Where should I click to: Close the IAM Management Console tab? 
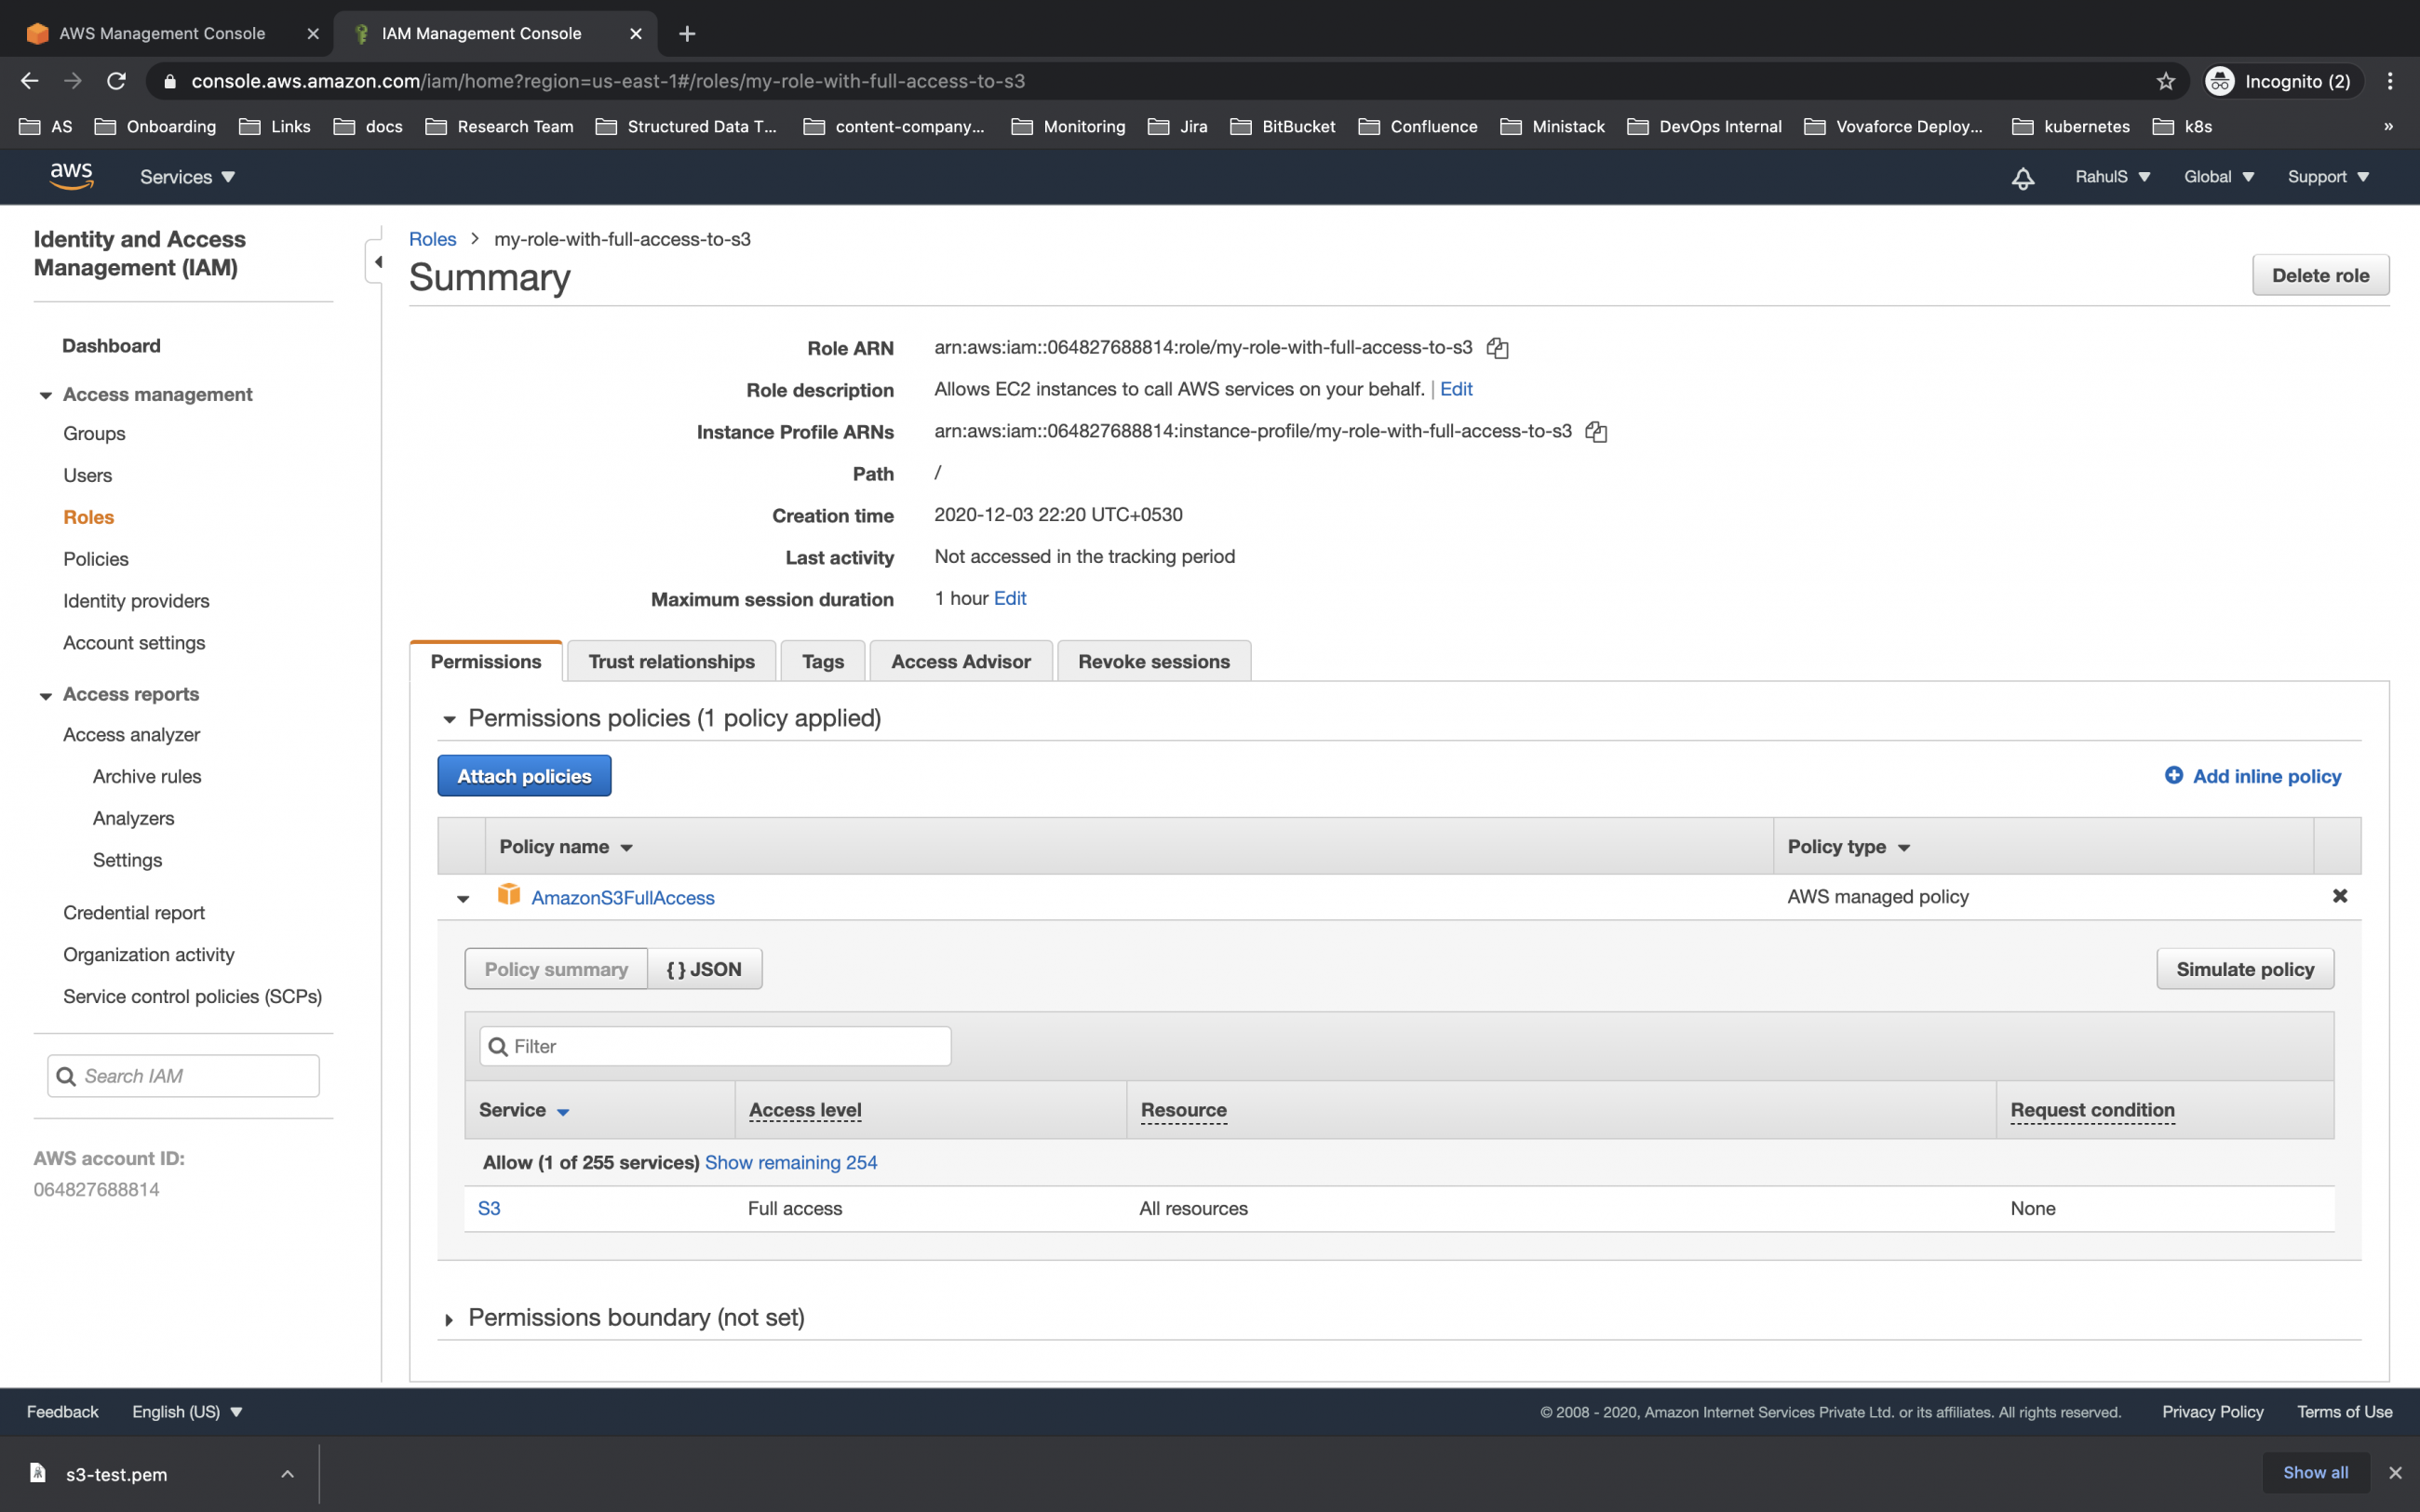[x=635, y=34]
